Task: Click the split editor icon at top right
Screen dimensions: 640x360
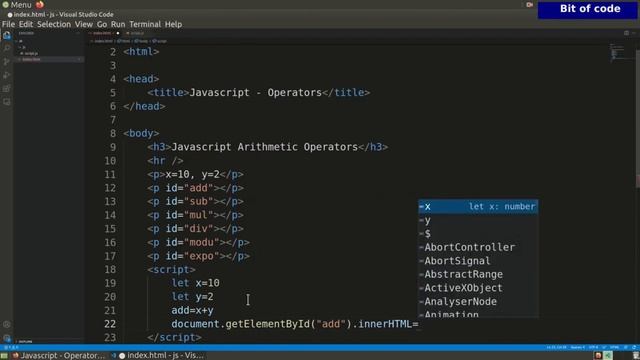Action: pos(626,33)
